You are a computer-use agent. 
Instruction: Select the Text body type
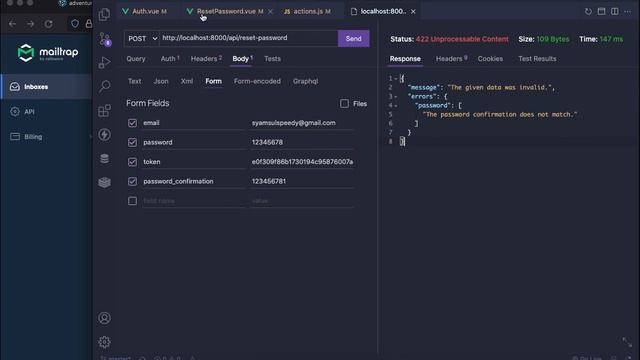pyautogui.click(x=134, y=81)
